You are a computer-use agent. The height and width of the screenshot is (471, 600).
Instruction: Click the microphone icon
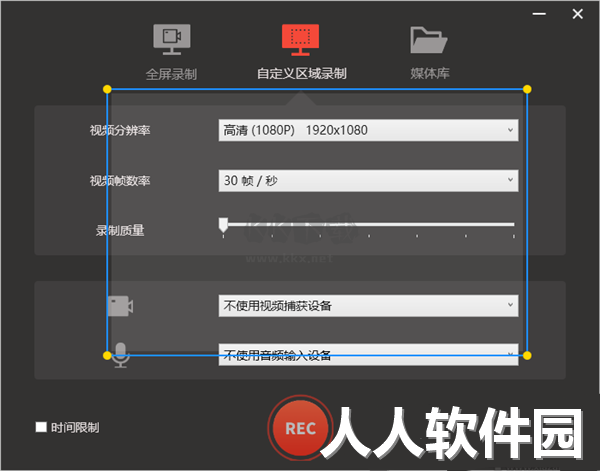[121, 355]
